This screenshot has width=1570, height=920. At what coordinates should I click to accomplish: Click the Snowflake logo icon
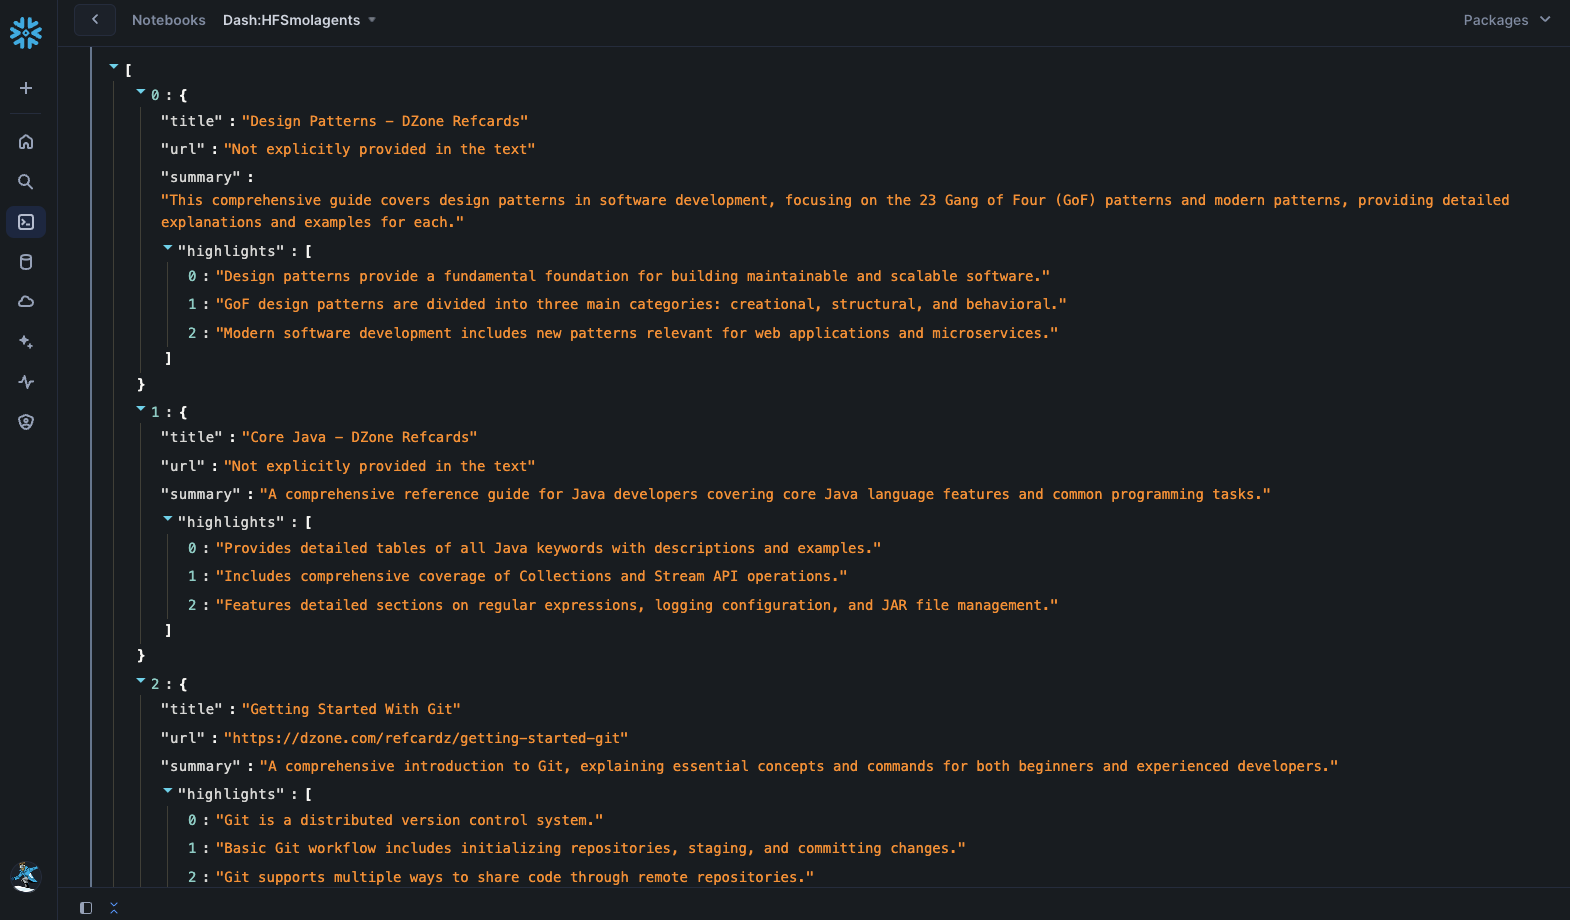click(26, 33)
